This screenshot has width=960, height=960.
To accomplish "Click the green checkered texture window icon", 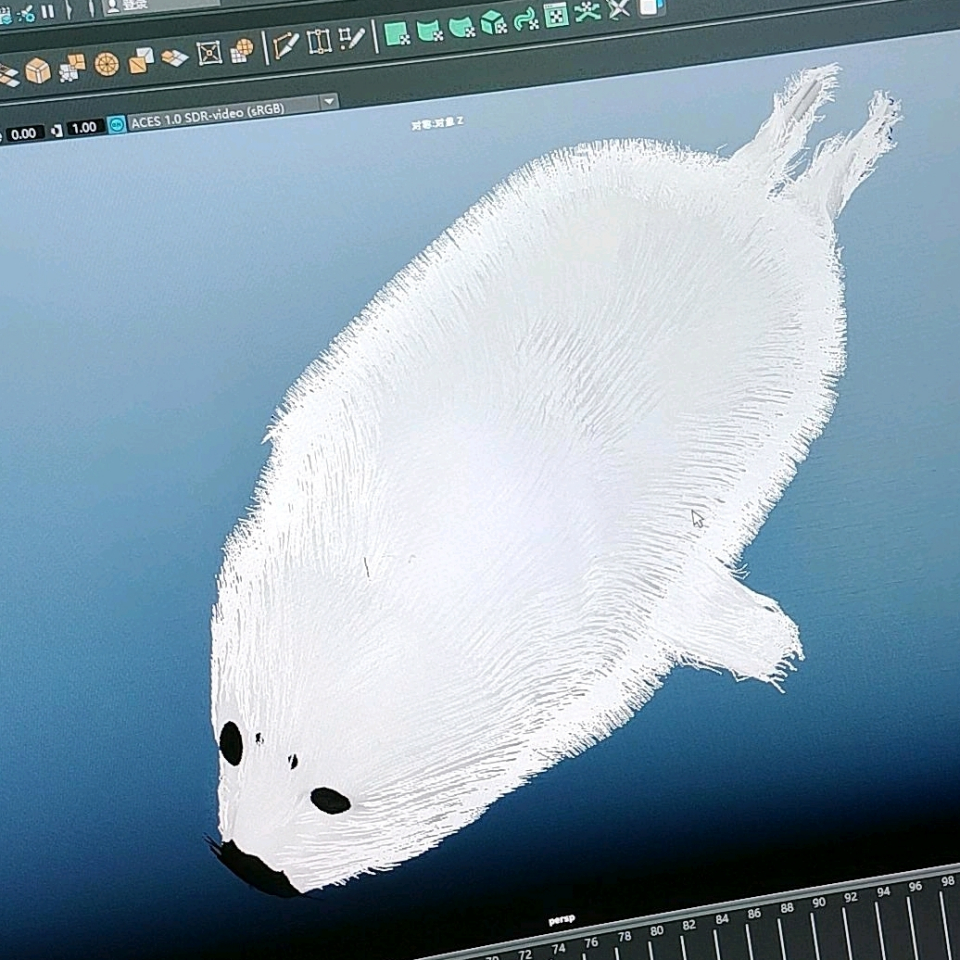I will click(557, 14).
